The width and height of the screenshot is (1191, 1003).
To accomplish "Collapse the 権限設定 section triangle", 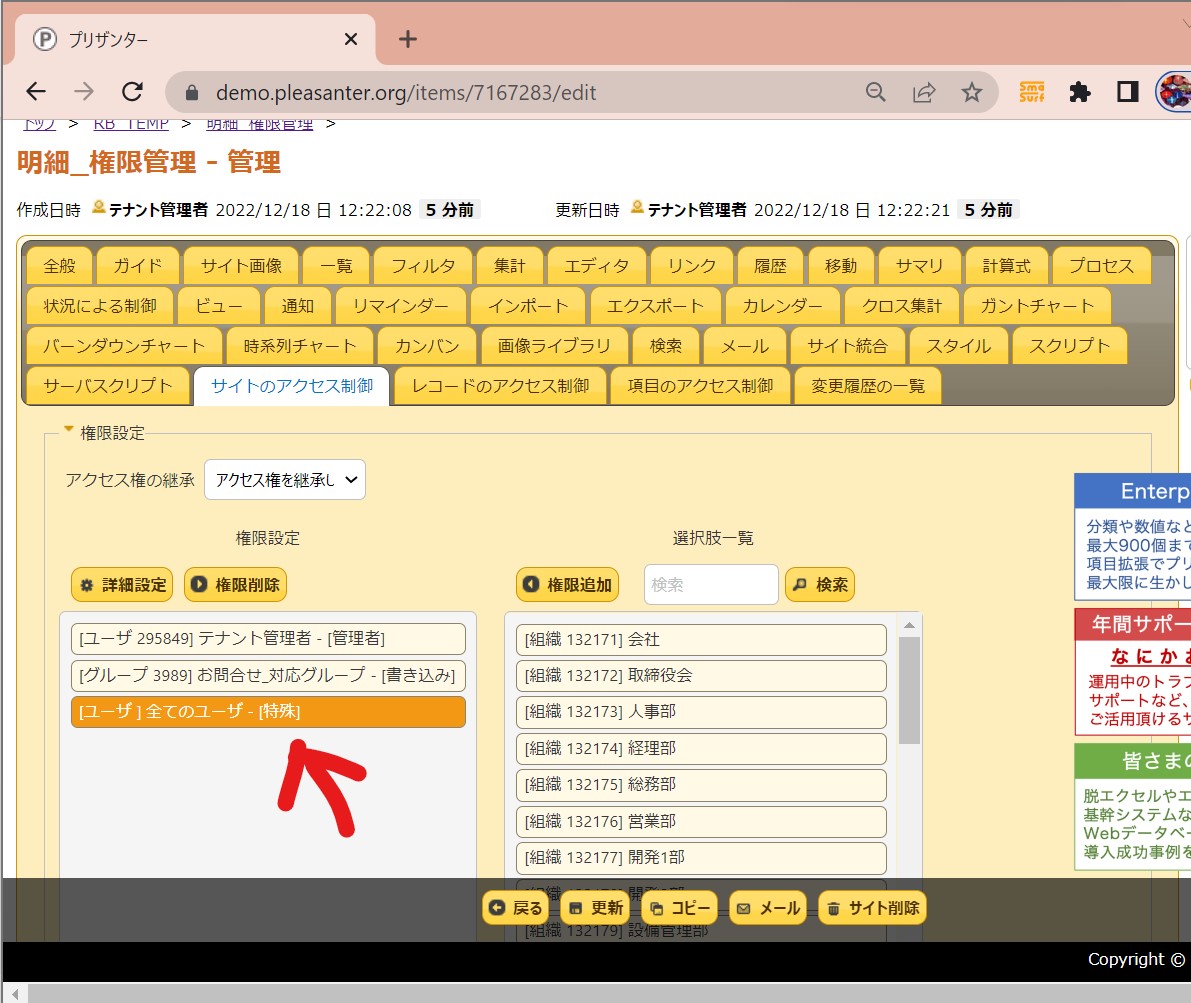I will [x=69, y=430].
